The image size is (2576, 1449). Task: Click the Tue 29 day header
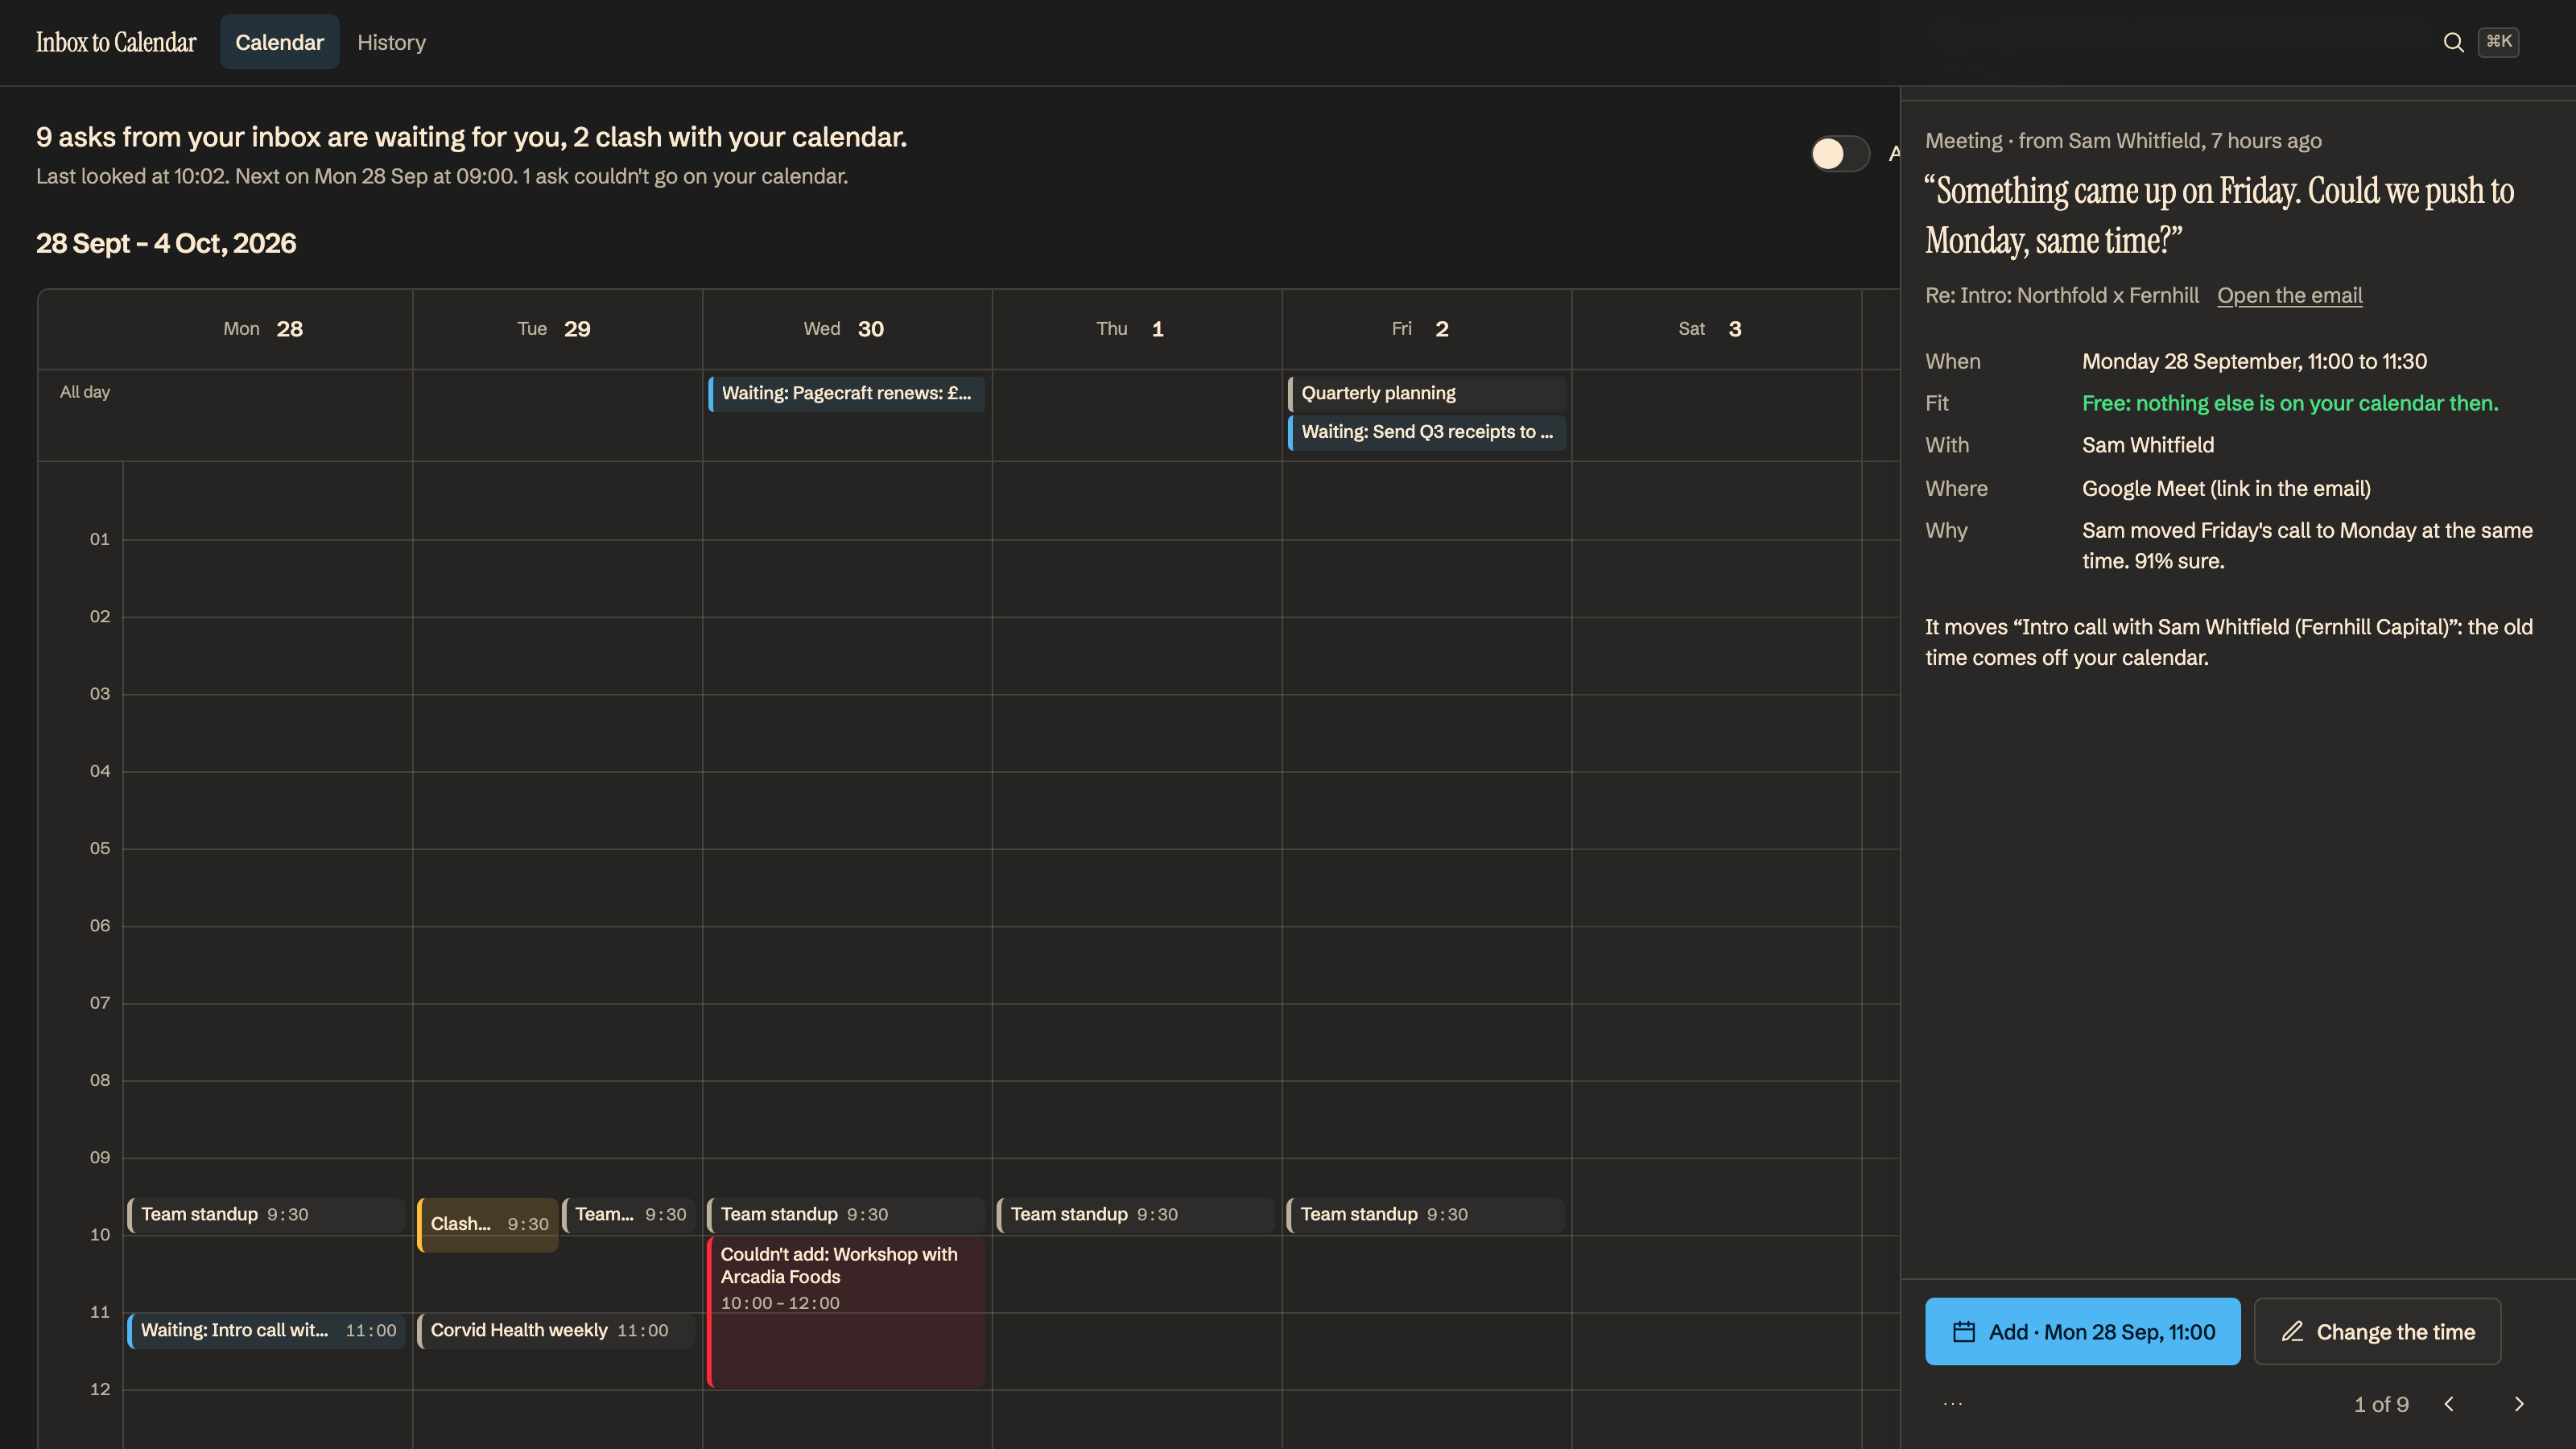(555, 329)
